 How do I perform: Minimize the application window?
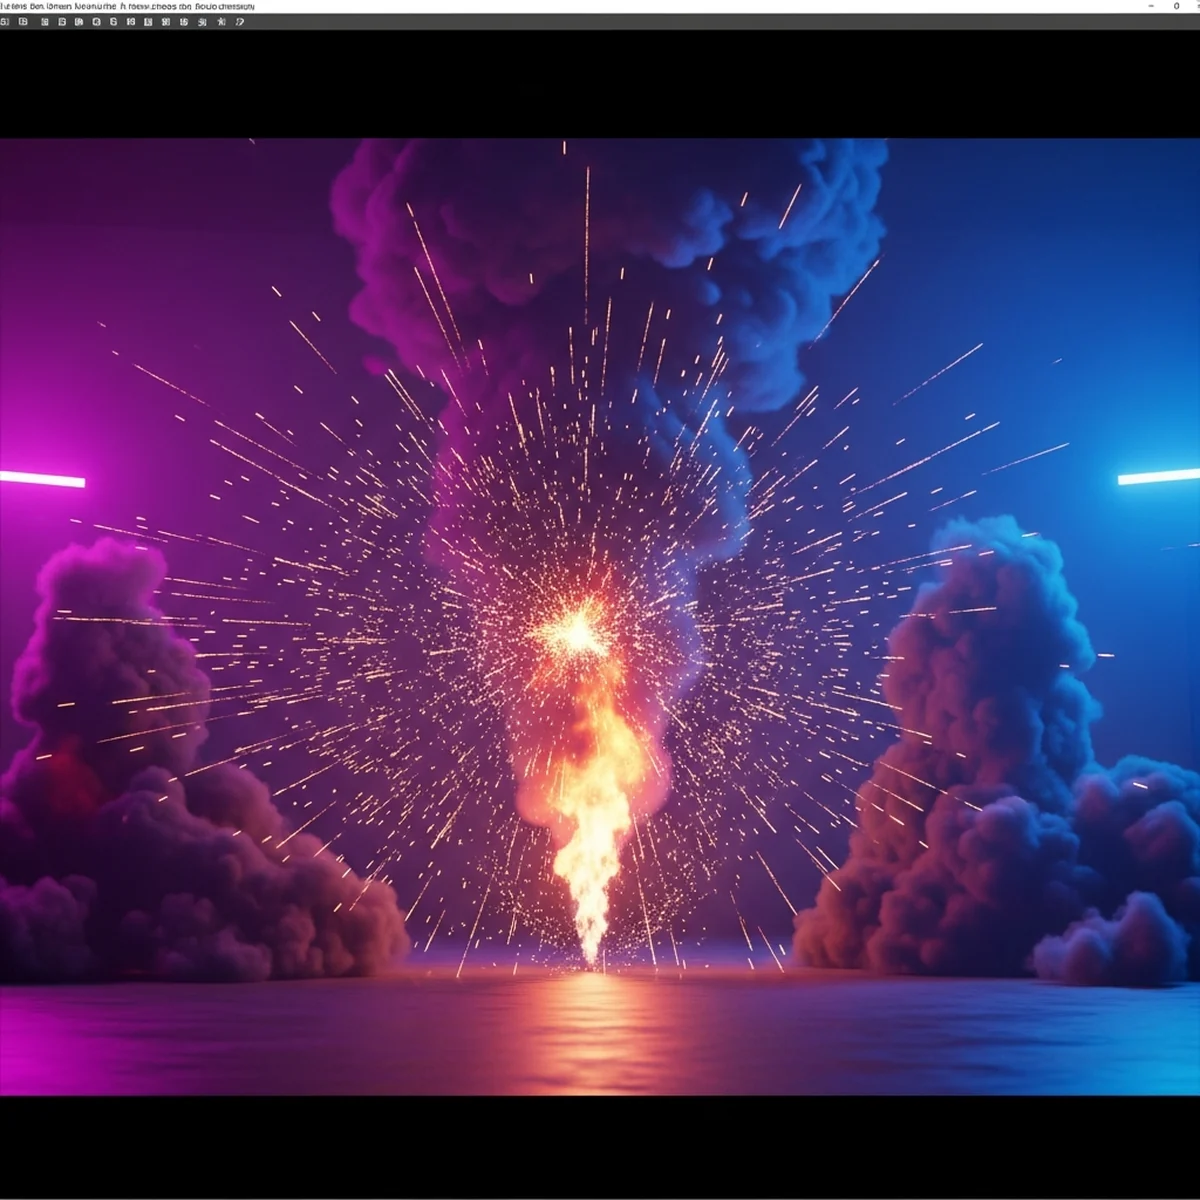pos(1151,6)
